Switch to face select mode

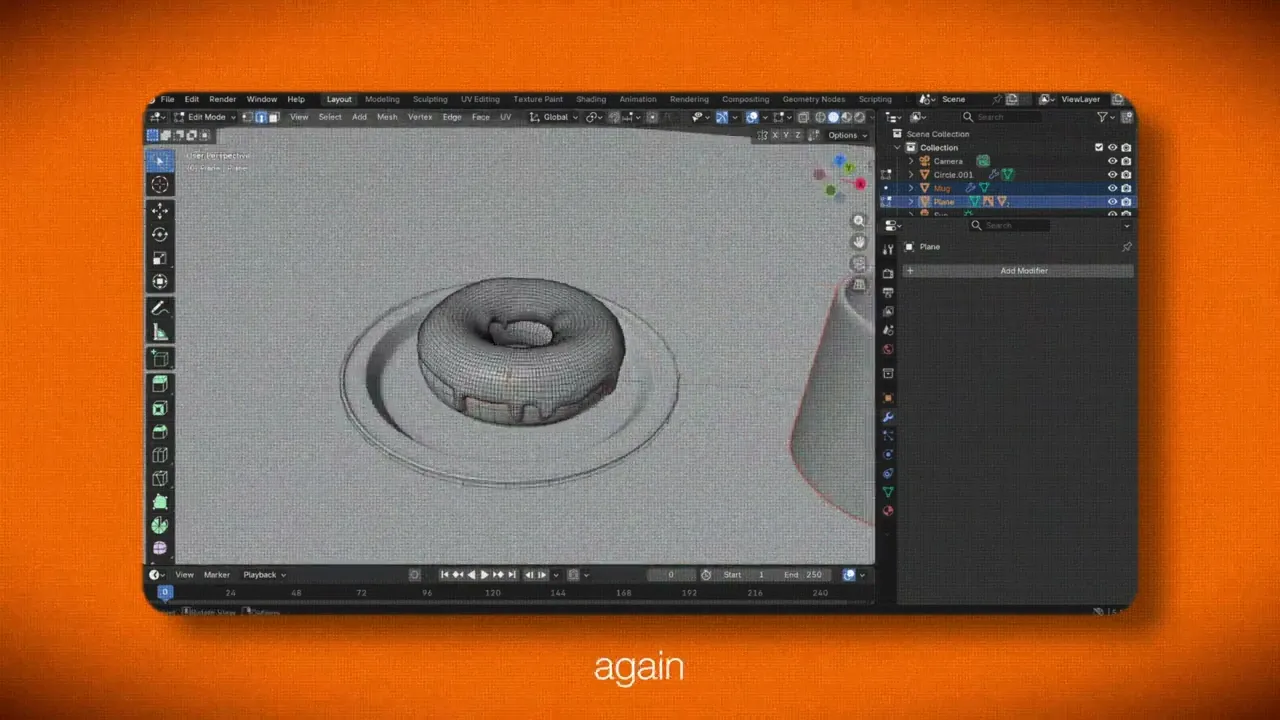(x=272, y=117)
